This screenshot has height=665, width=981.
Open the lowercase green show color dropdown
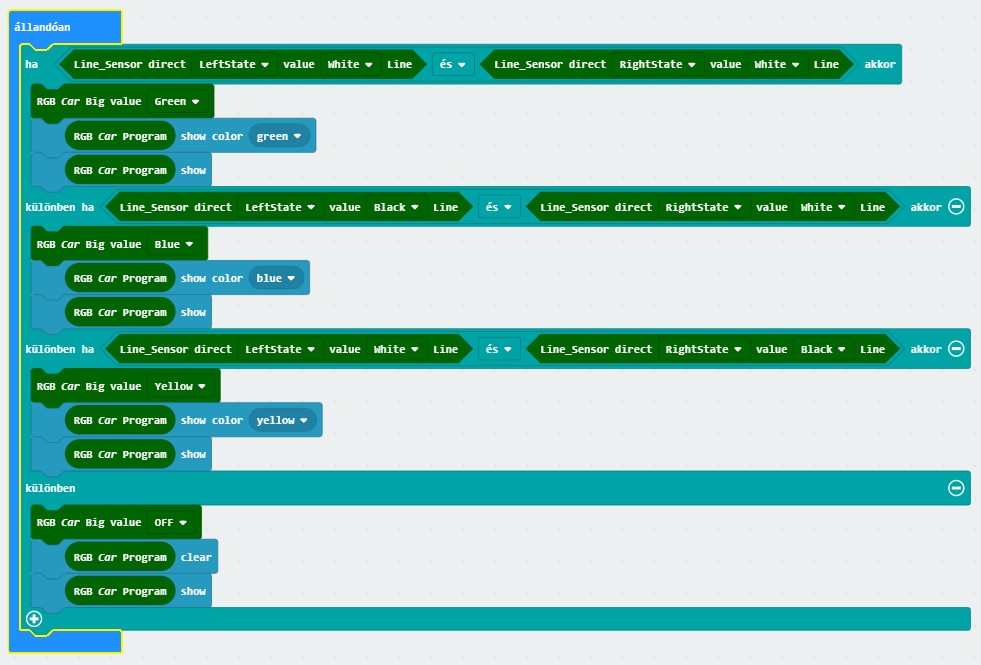point(279,136)
